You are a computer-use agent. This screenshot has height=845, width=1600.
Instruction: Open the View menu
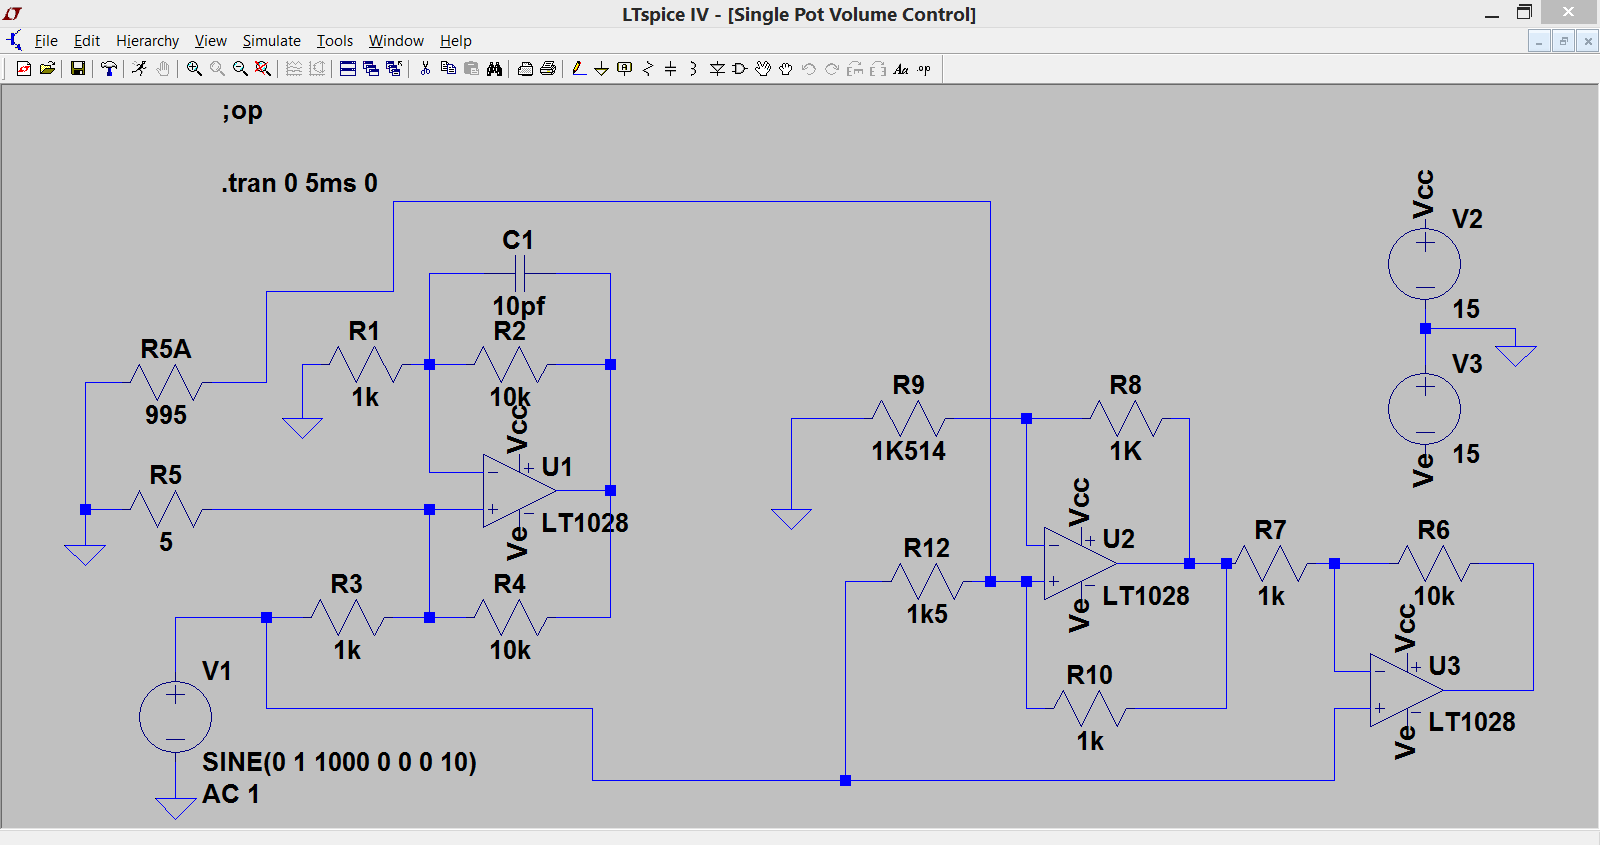tap(210, 41)
